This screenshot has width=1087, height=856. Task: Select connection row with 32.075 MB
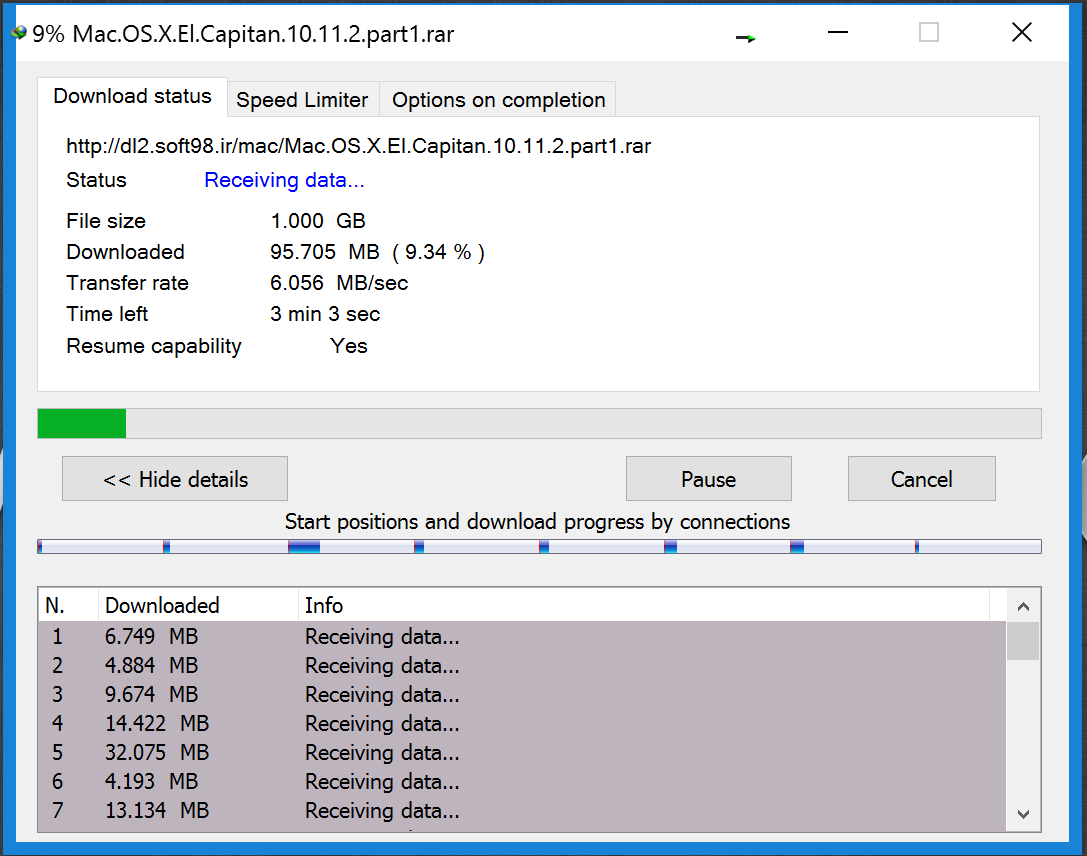pos(522,753)
